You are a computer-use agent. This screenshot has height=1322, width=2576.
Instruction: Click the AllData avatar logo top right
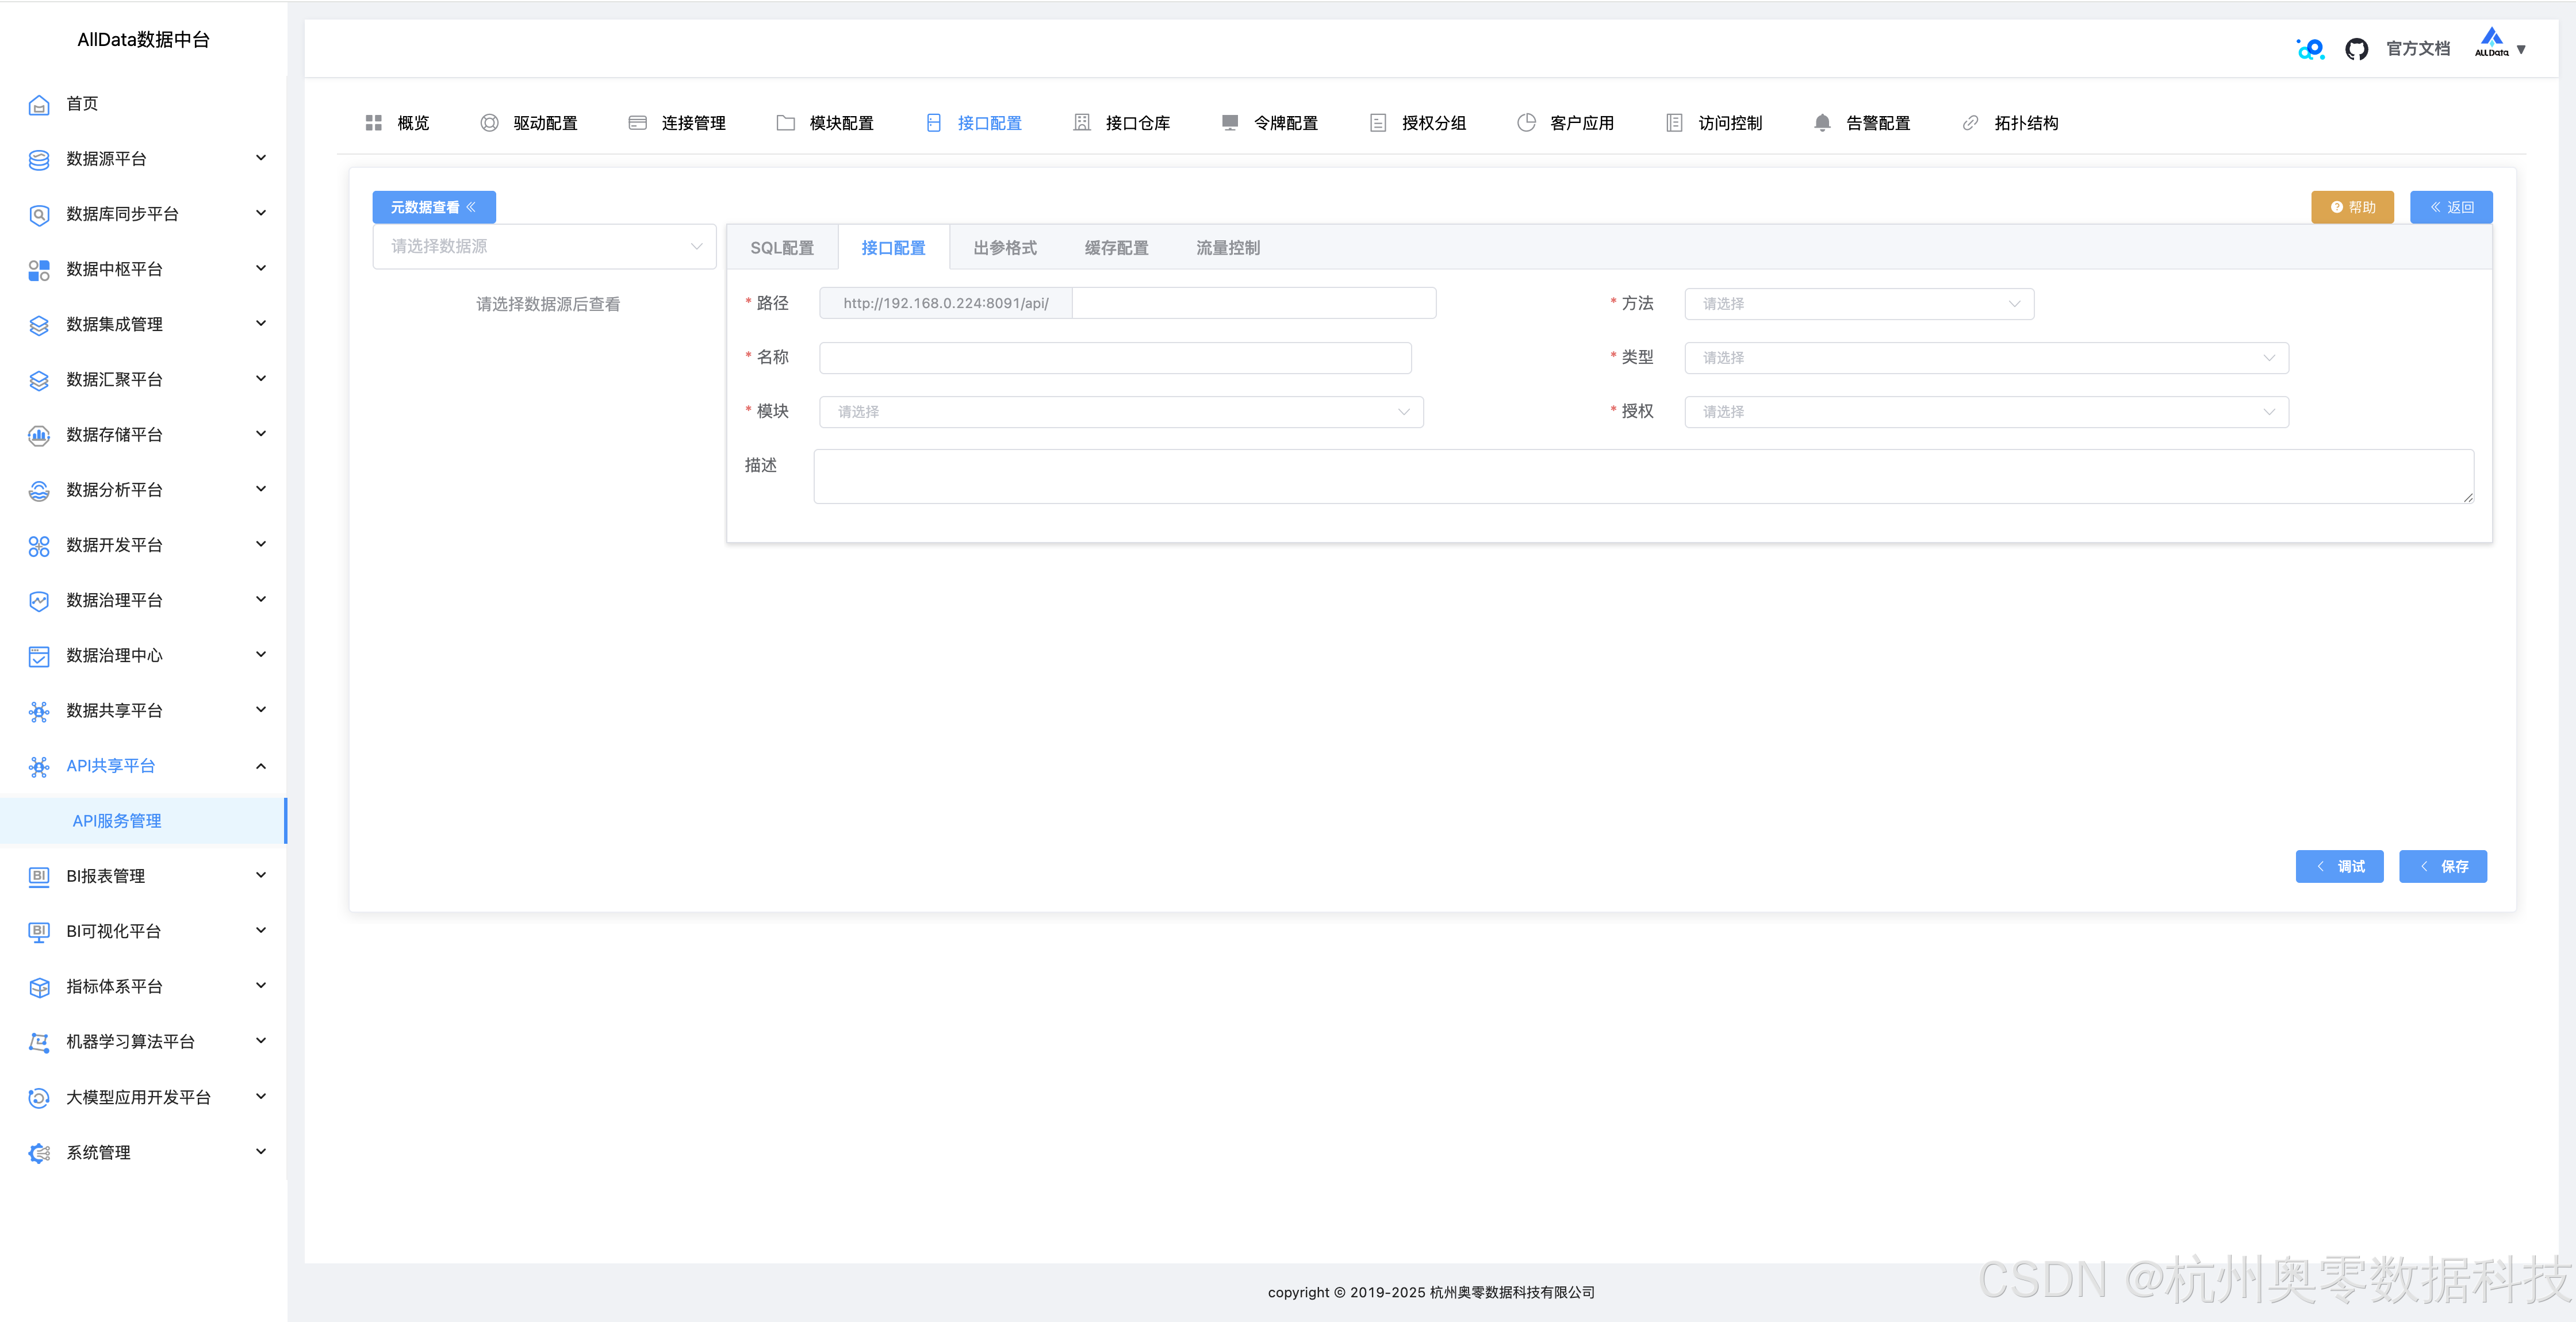(2491, 43)
